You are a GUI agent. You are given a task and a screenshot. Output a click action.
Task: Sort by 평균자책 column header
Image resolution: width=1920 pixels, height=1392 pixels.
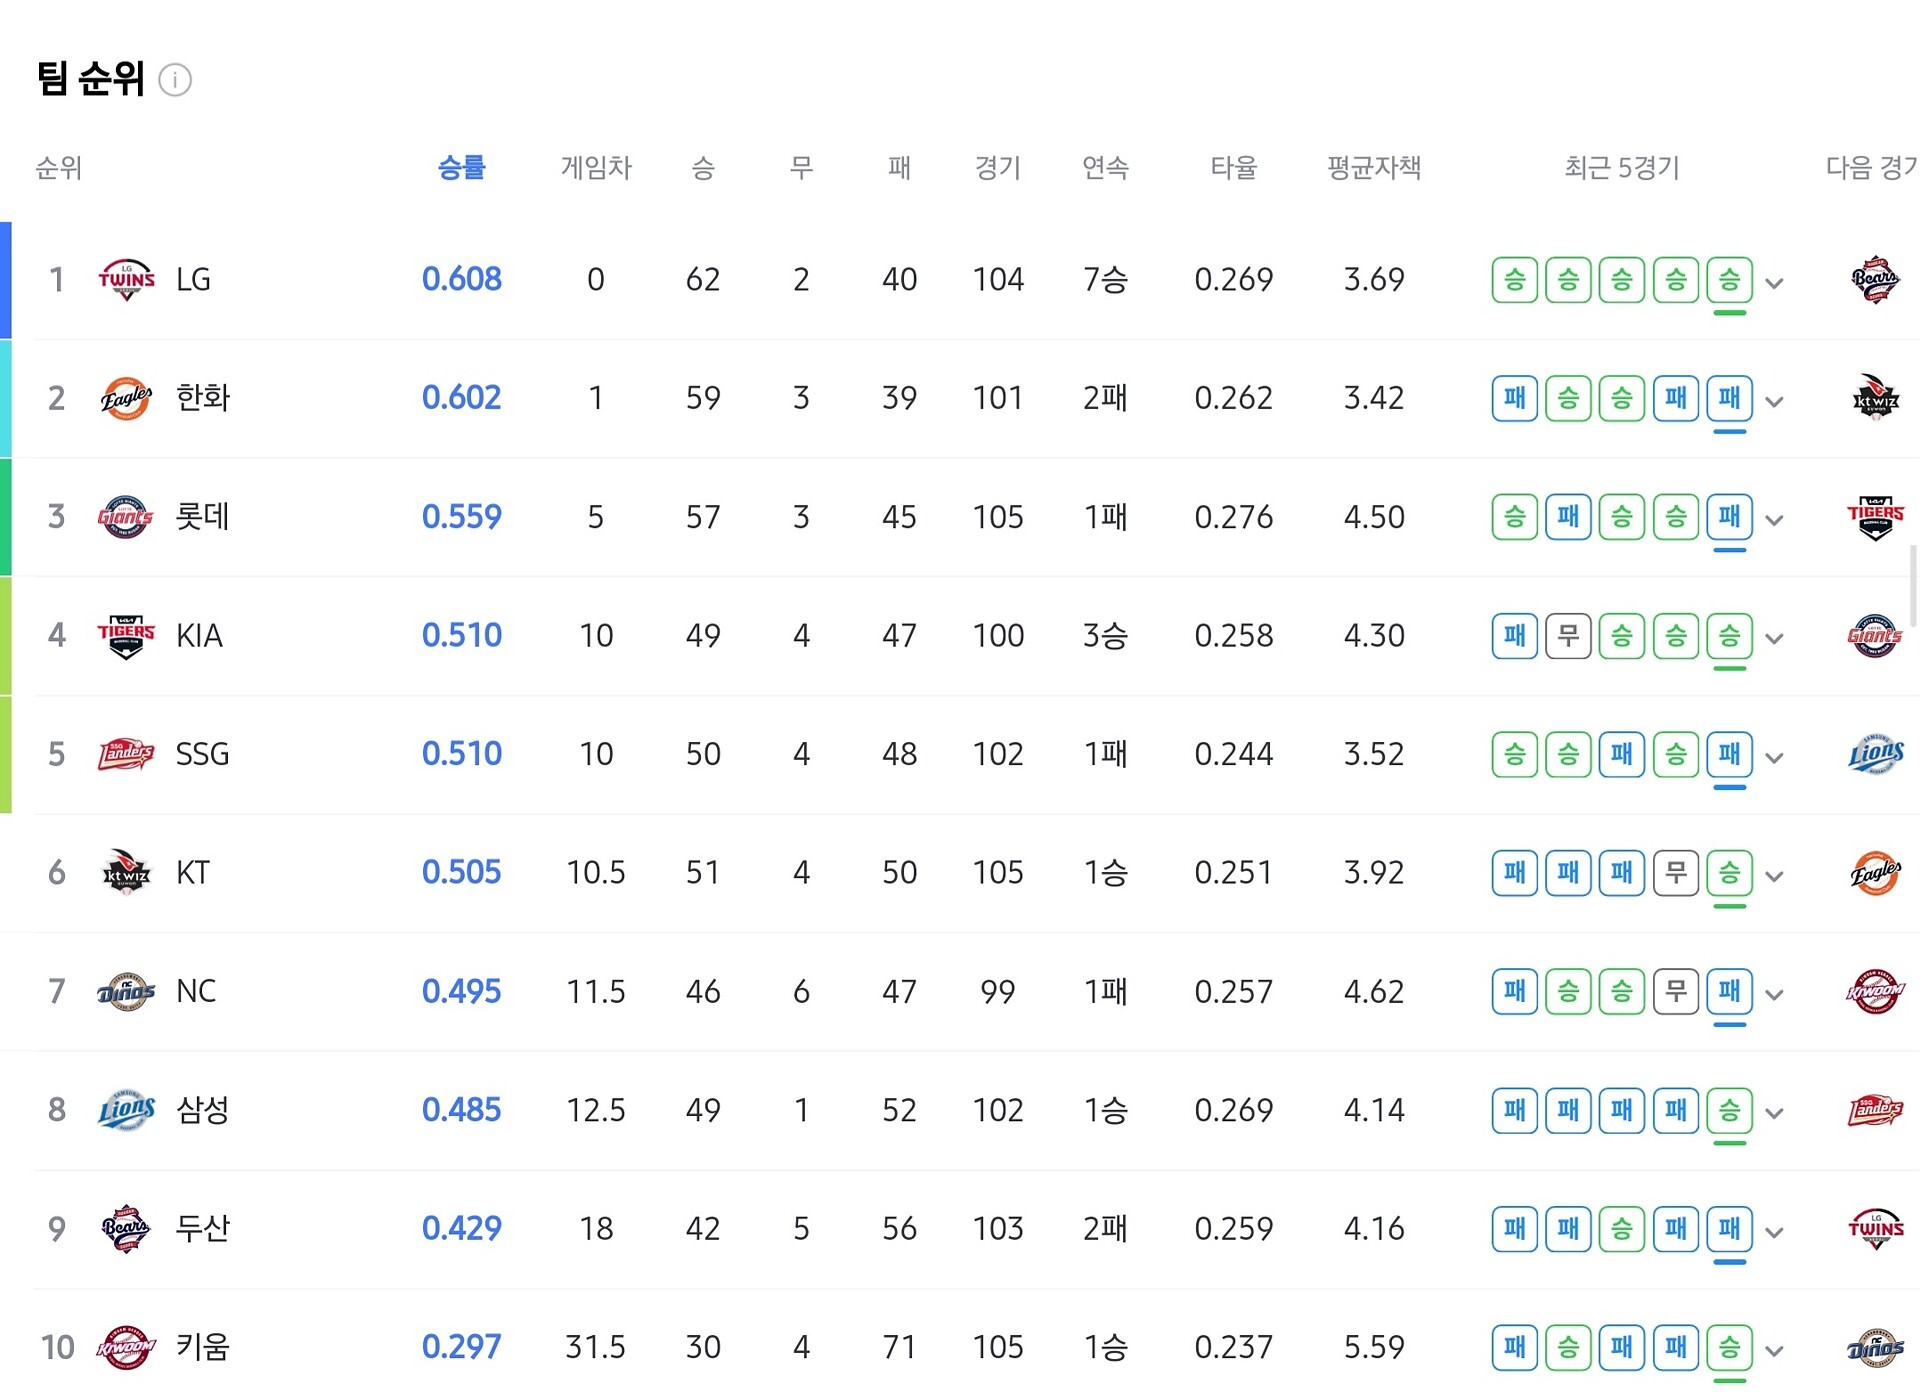(1373, 167)
